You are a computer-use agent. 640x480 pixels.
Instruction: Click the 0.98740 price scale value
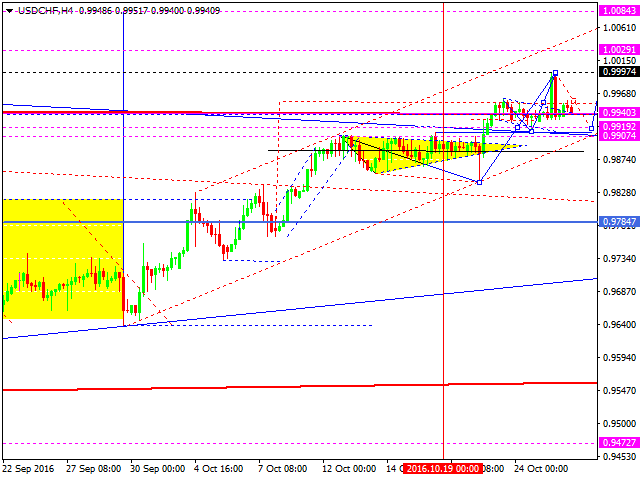620,160
